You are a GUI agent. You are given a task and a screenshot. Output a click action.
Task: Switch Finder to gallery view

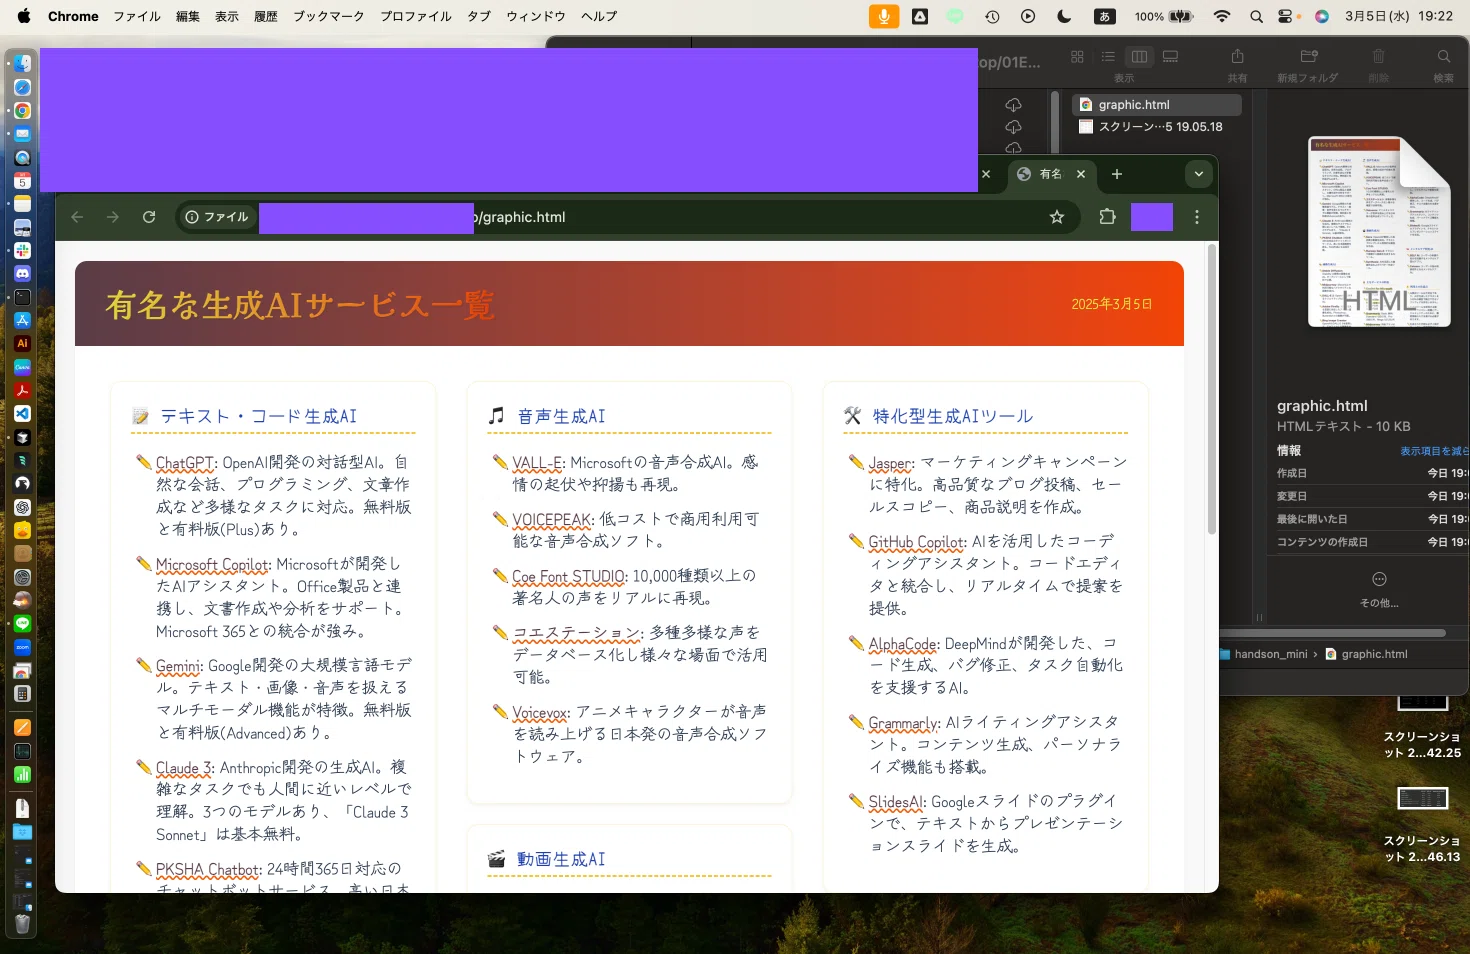tap(1170, 57)
